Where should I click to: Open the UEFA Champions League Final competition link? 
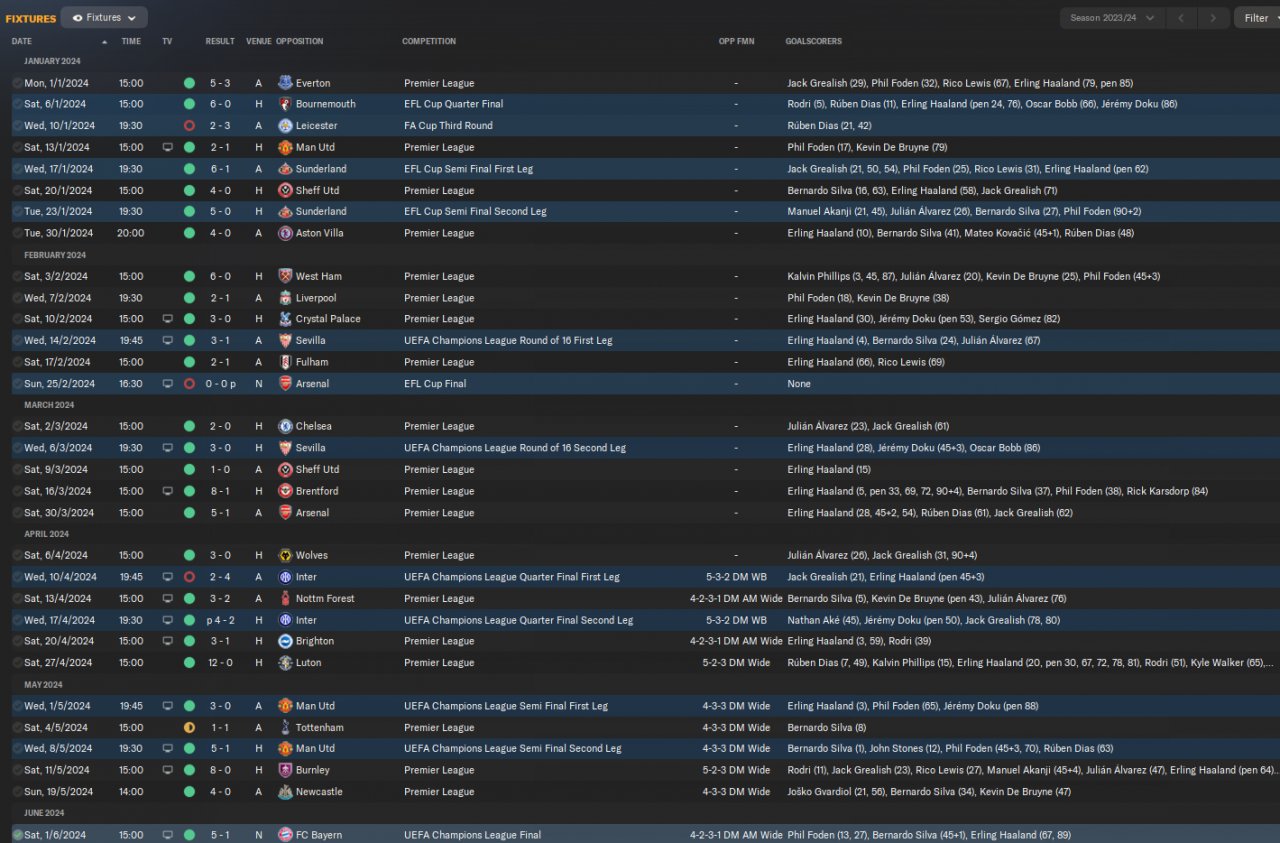click(x=473, y=835)
